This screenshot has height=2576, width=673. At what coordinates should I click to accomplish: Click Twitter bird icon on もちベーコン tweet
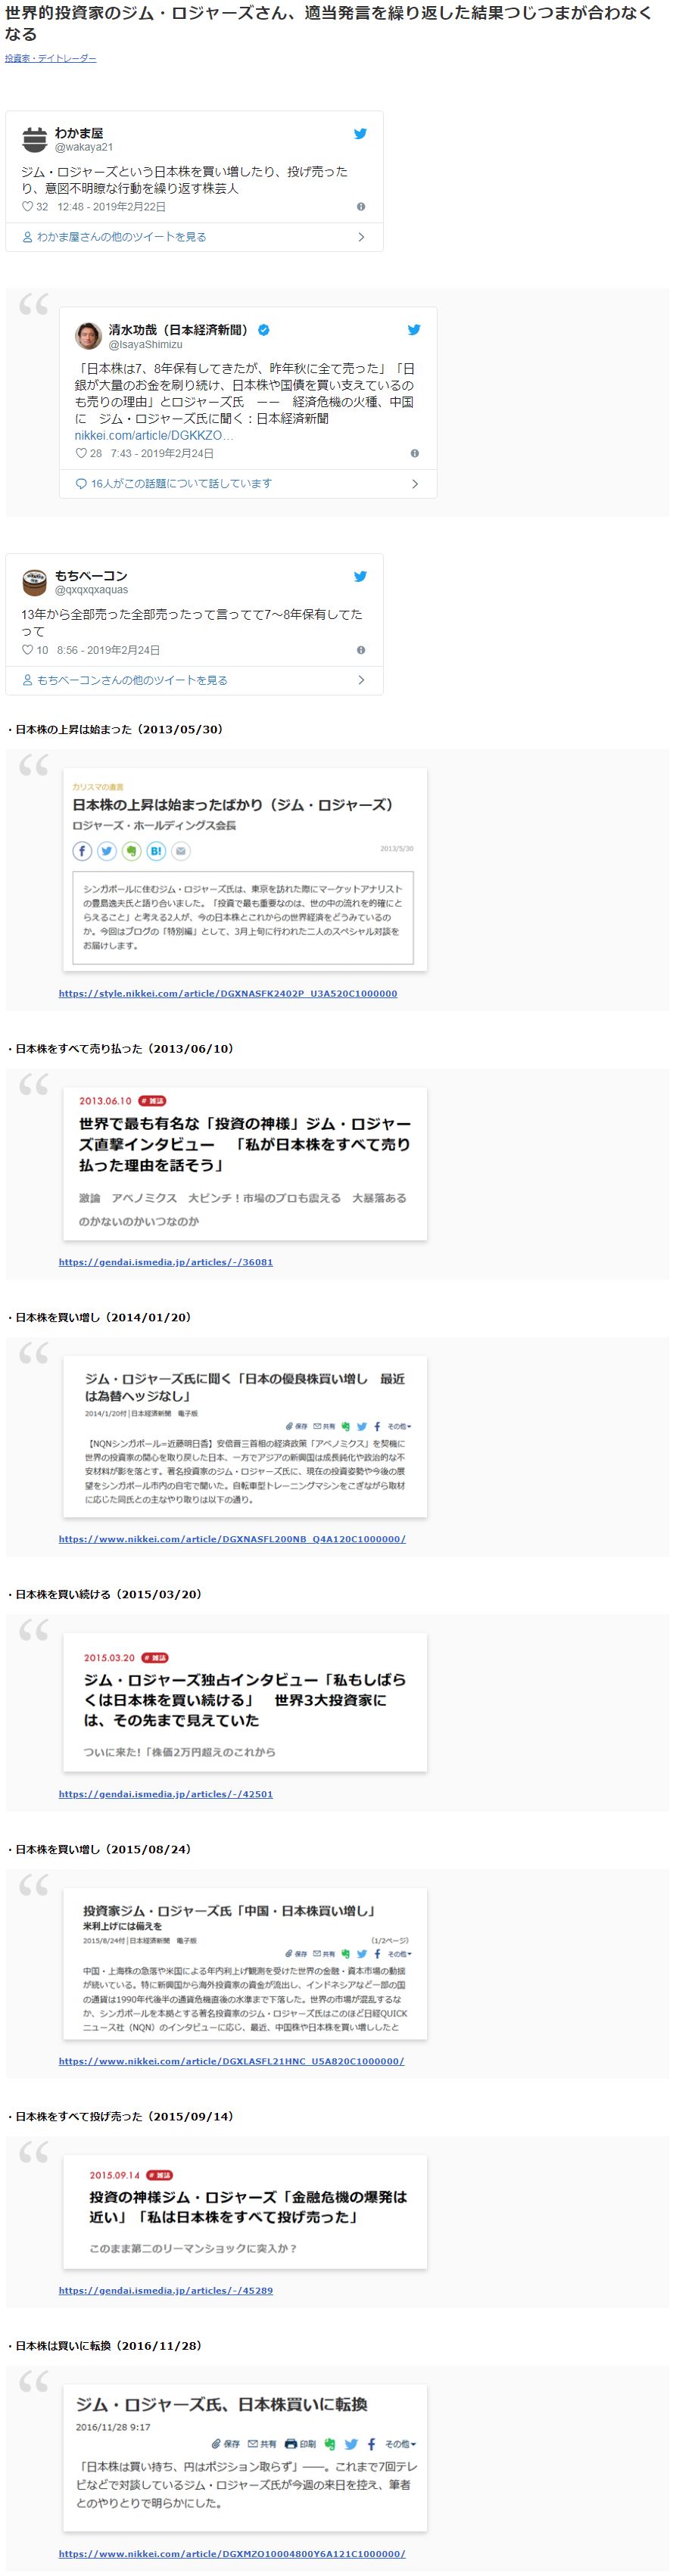point(360,577)
